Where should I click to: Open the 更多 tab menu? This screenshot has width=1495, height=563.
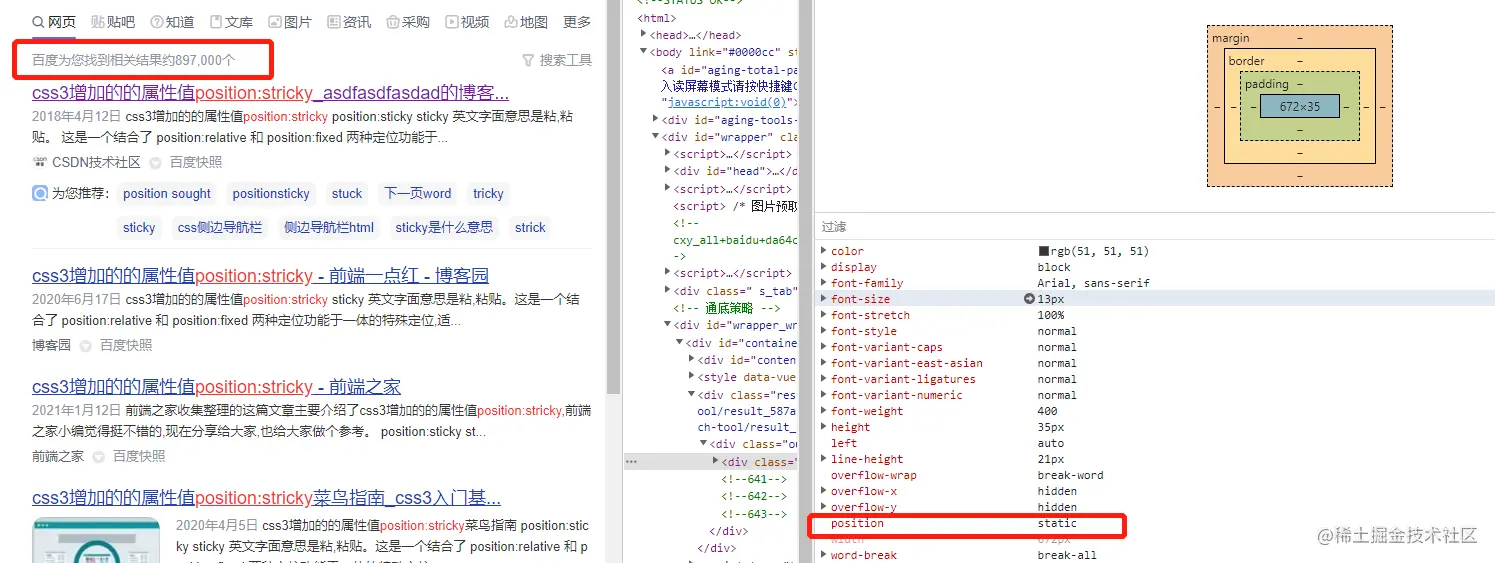577,22
